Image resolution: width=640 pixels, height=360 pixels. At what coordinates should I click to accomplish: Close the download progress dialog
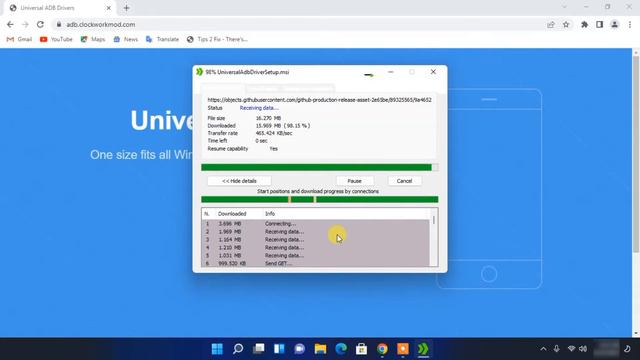pos(433,72)
